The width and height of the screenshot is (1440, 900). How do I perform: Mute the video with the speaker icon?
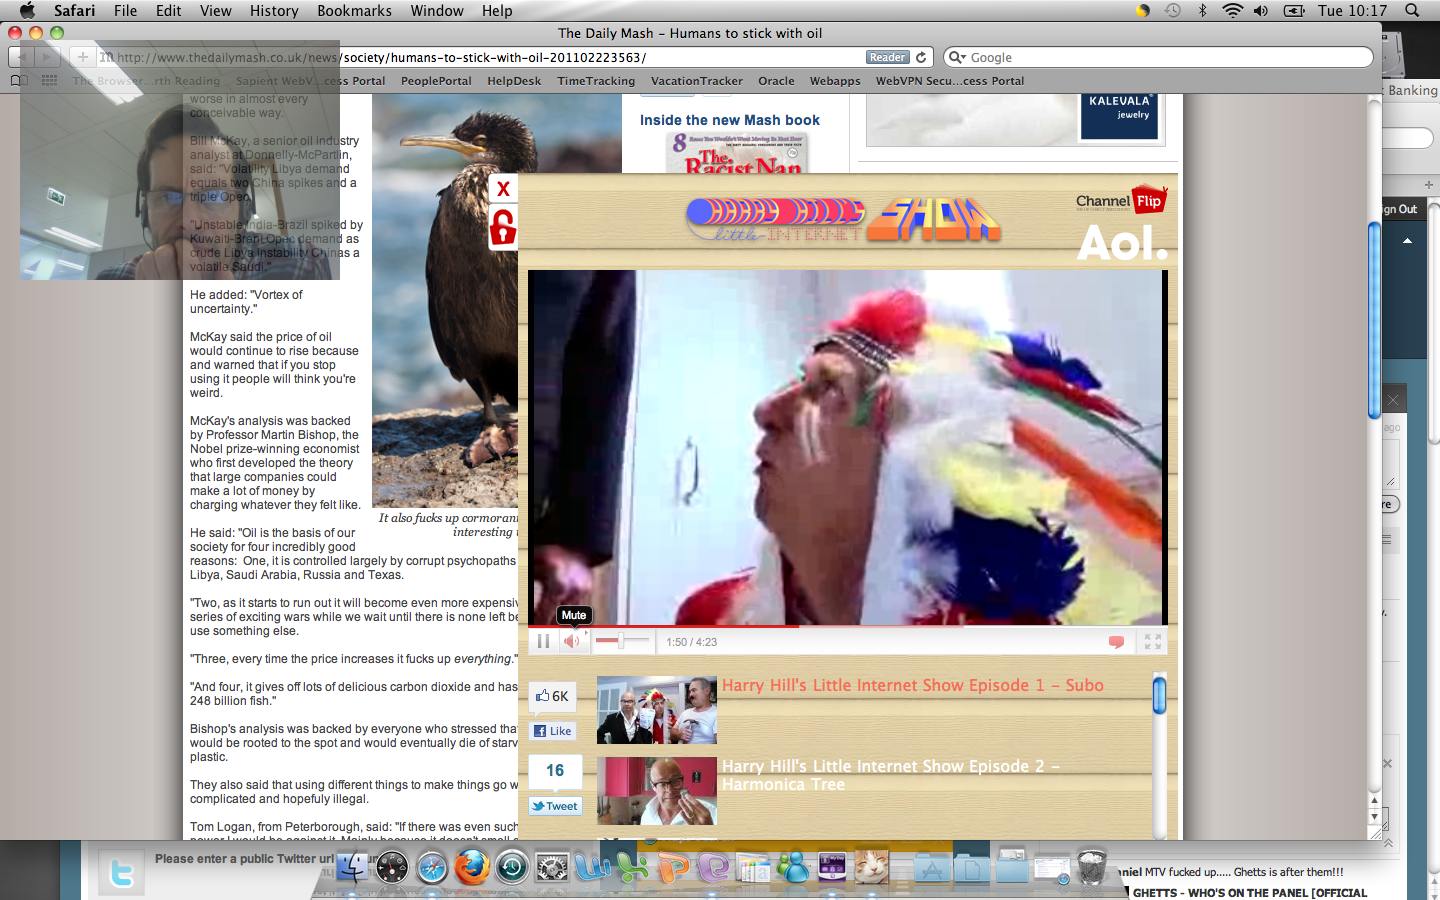point(571,642)
